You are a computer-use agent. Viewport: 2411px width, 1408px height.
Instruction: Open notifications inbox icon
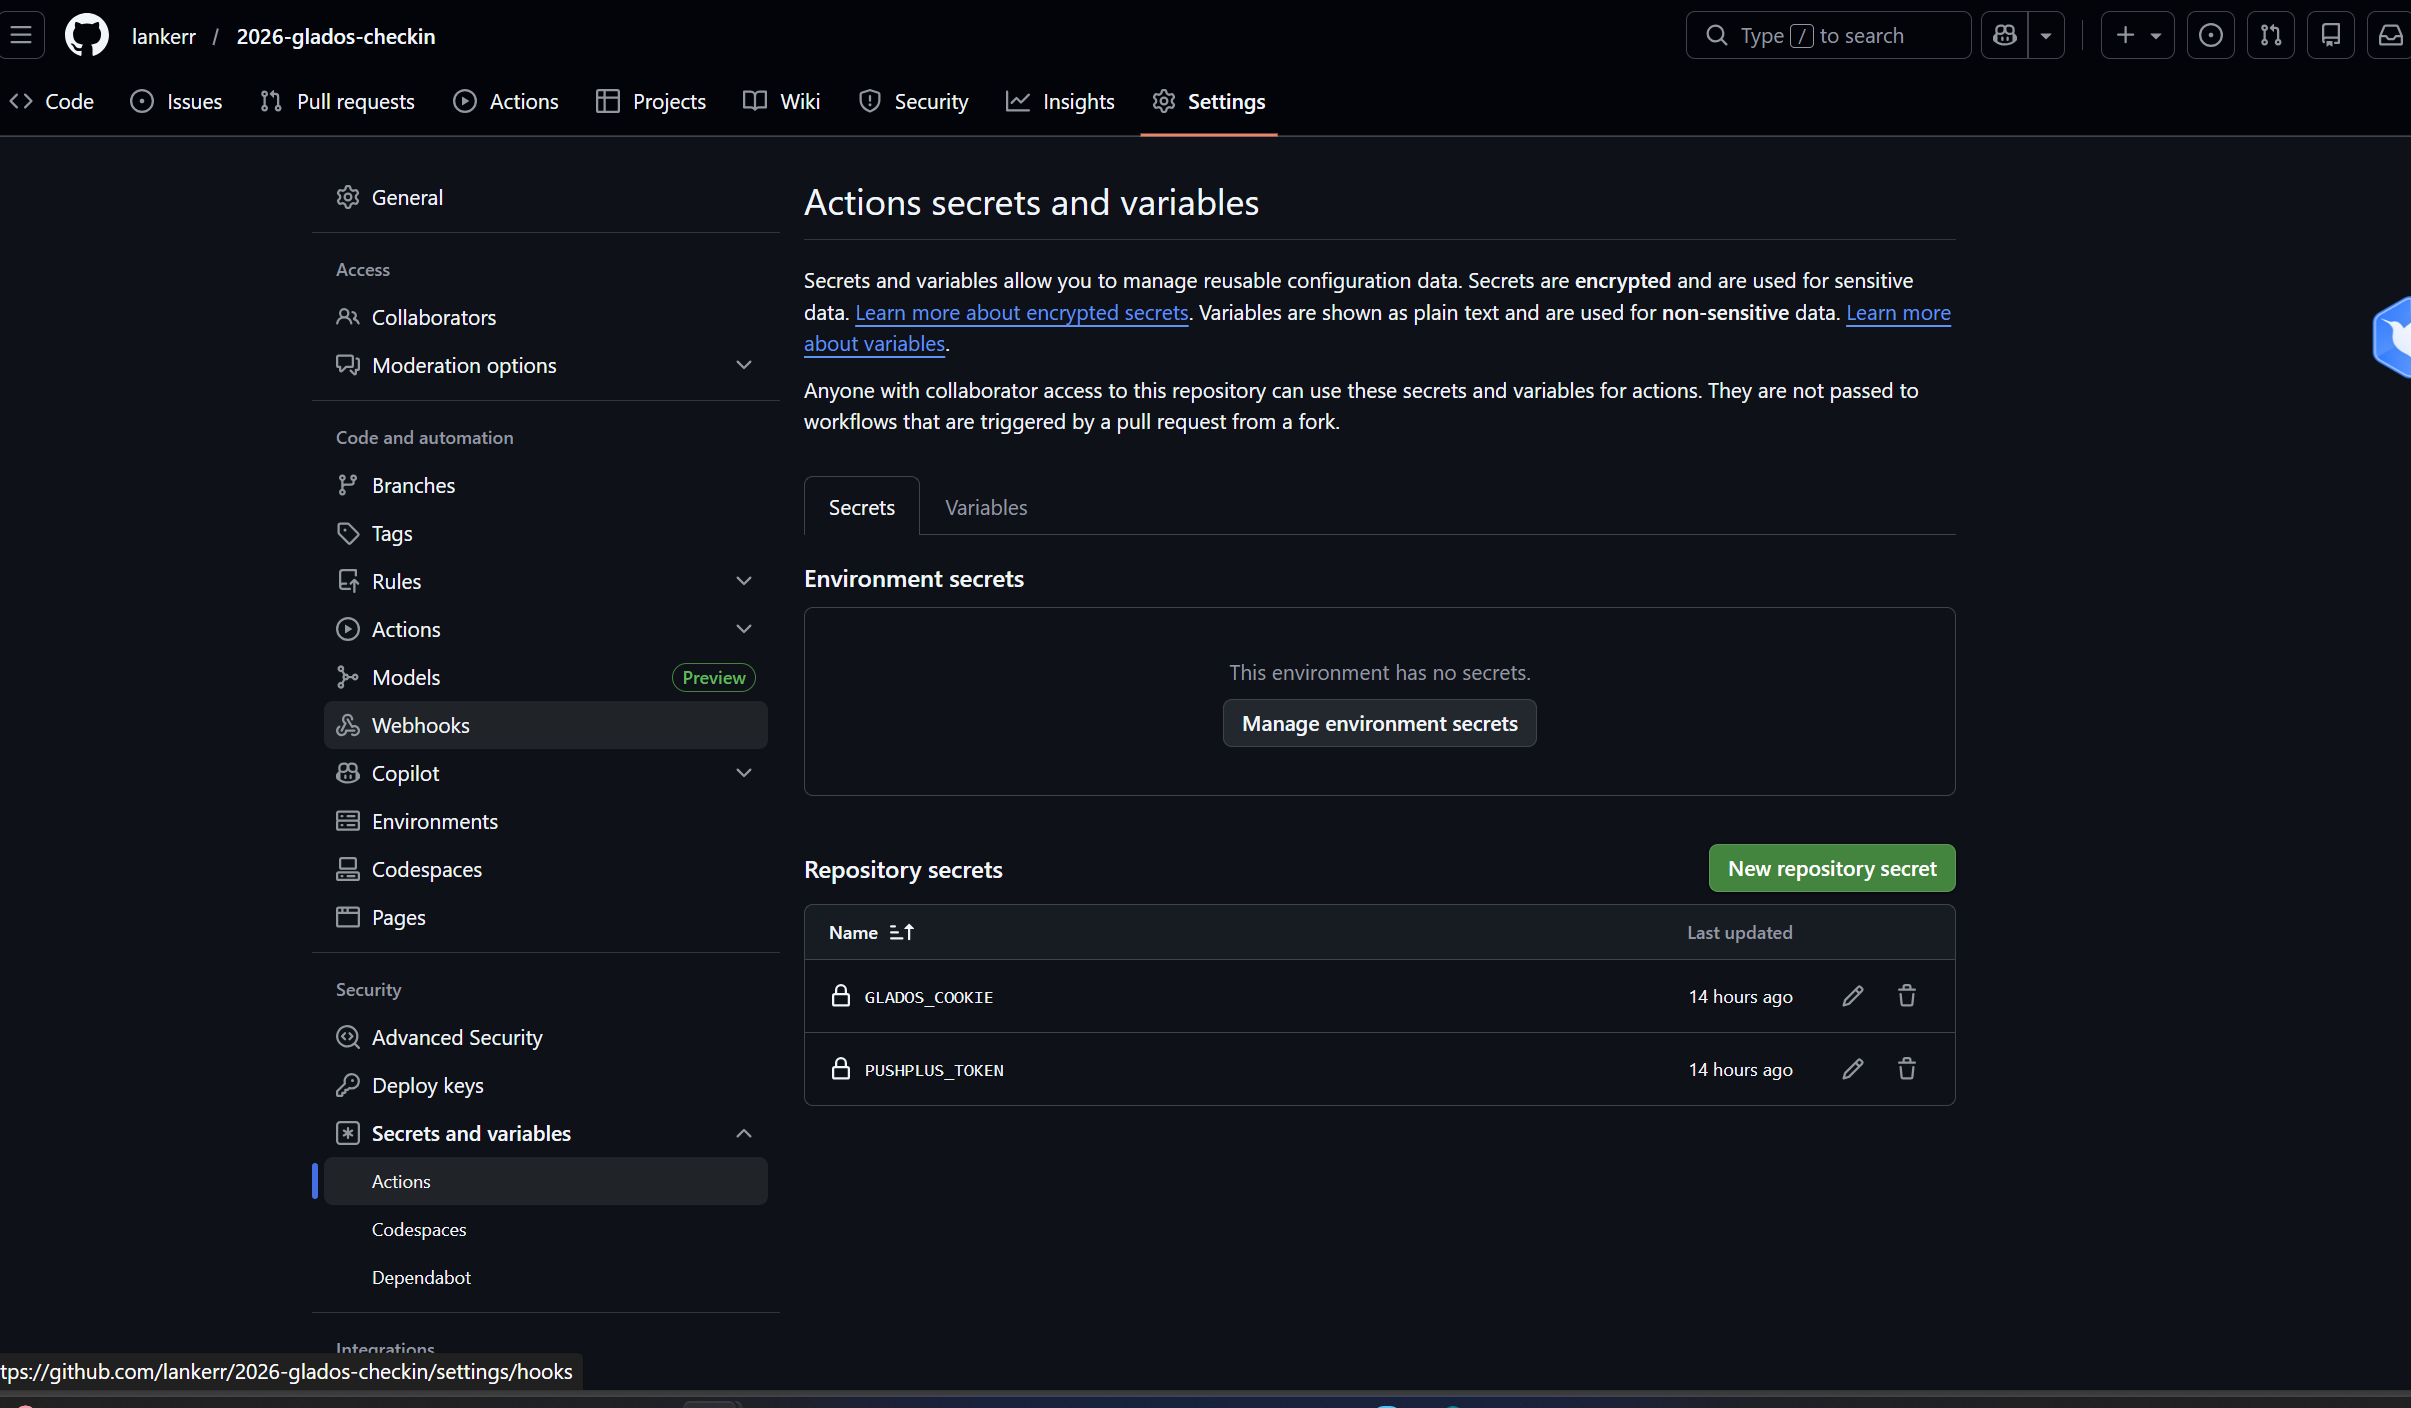[x=2390, y=36]
